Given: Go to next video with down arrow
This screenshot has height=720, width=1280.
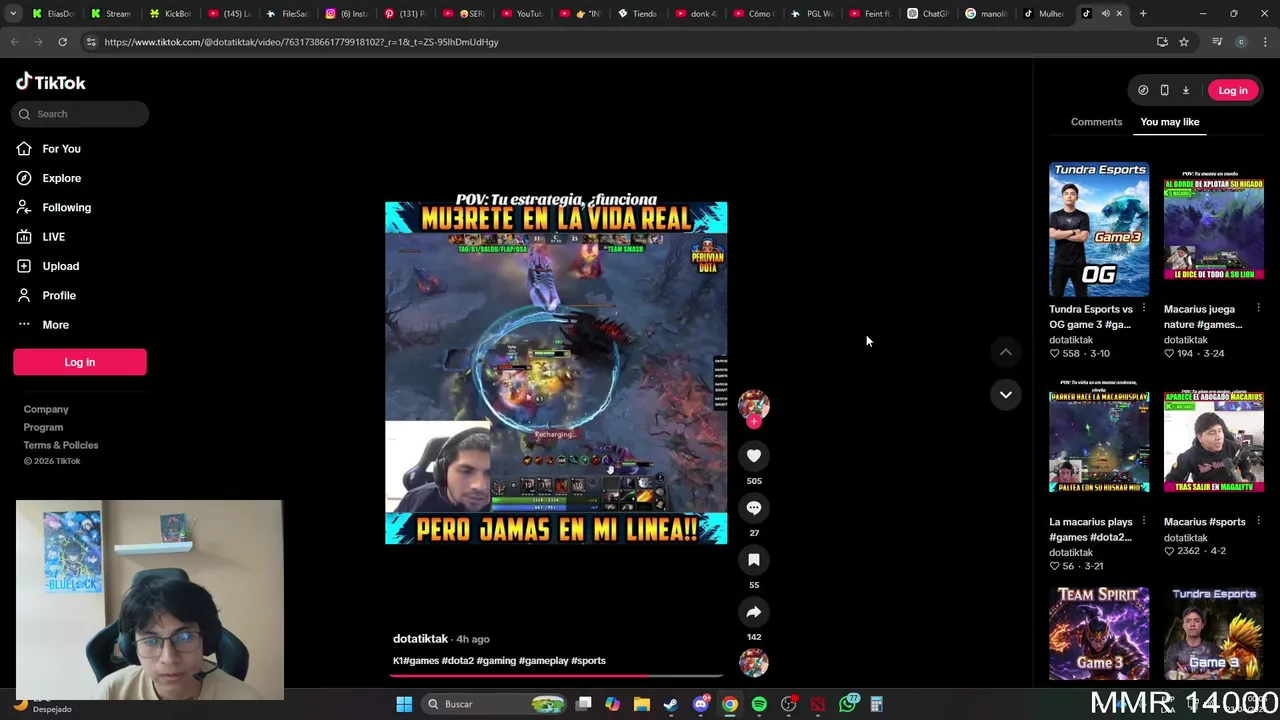Looking at the screenshot, I should click(1006, 395).
